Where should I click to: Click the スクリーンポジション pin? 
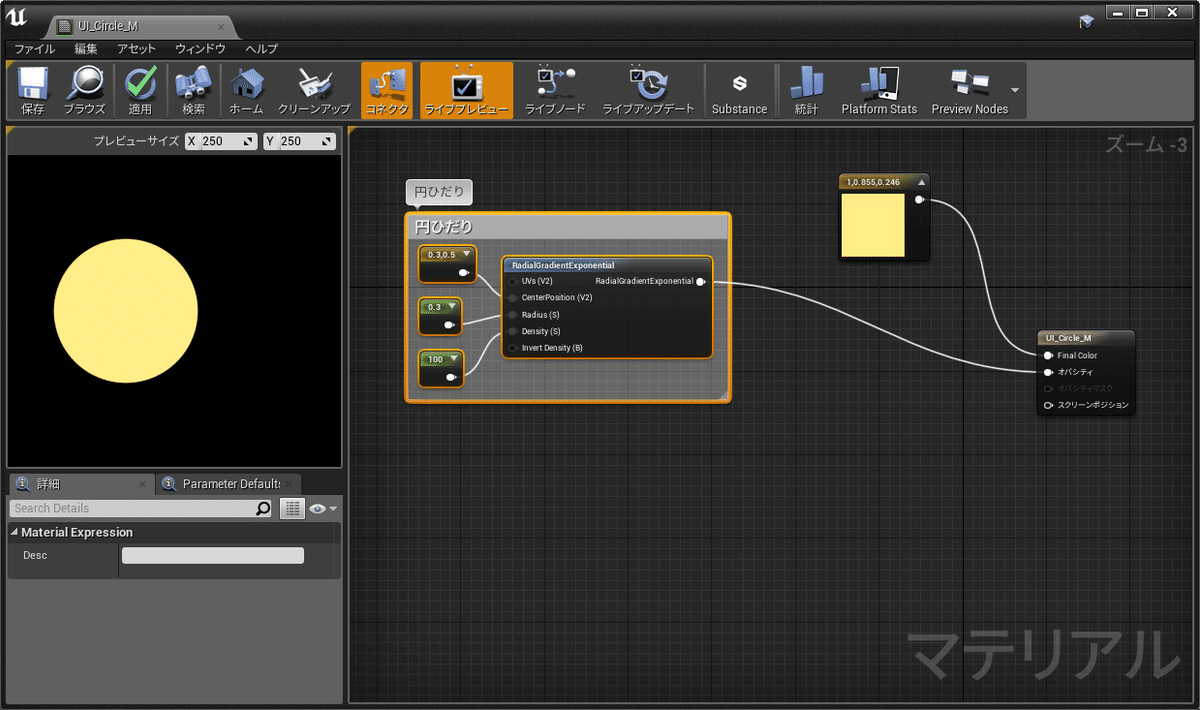1048,405
